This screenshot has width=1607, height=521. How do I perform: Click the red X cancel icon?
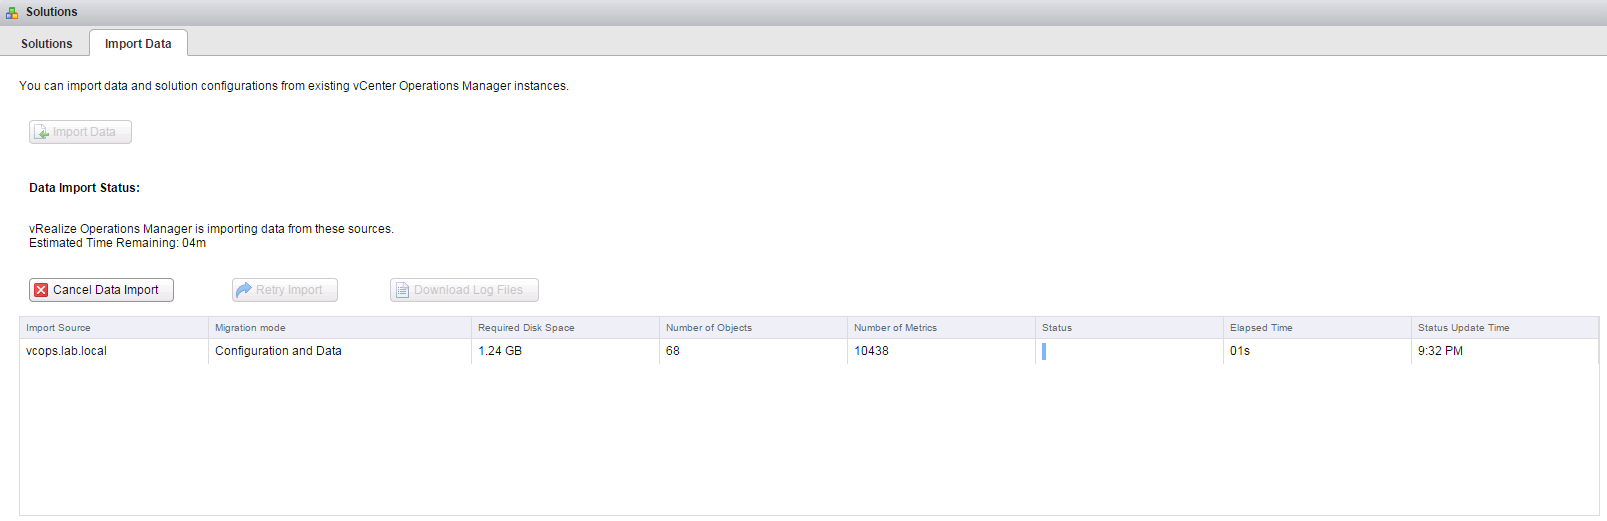[41, 290]
